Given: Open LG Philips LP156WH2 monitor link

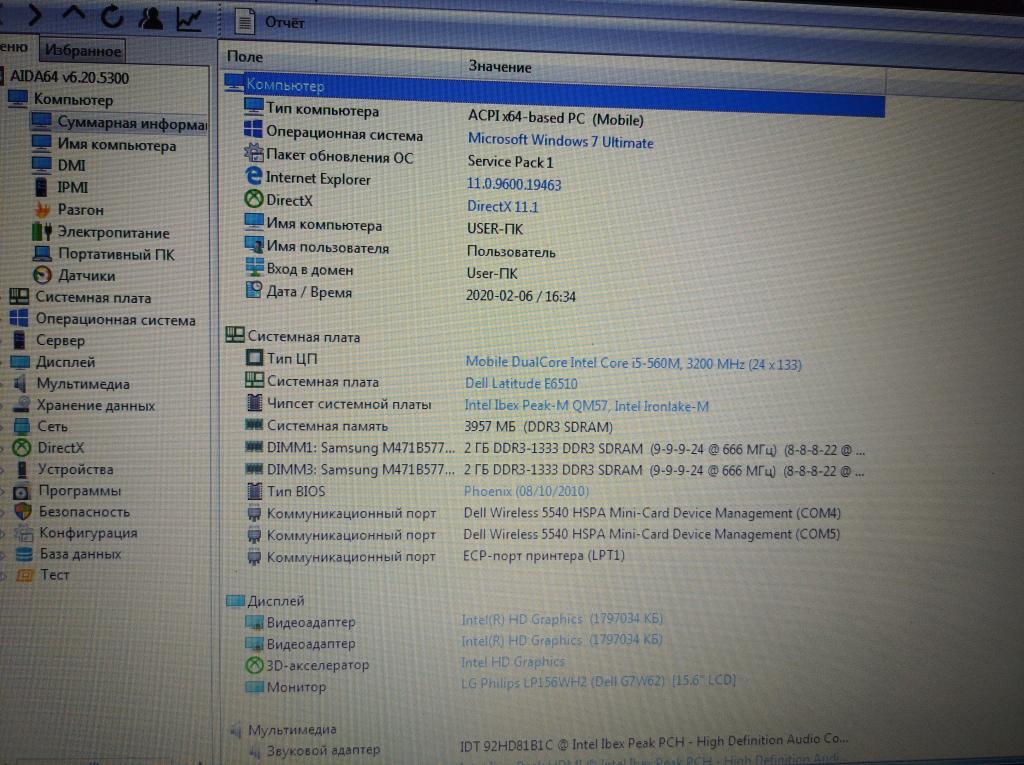Looking at the screenshot, I should point(598,681).
